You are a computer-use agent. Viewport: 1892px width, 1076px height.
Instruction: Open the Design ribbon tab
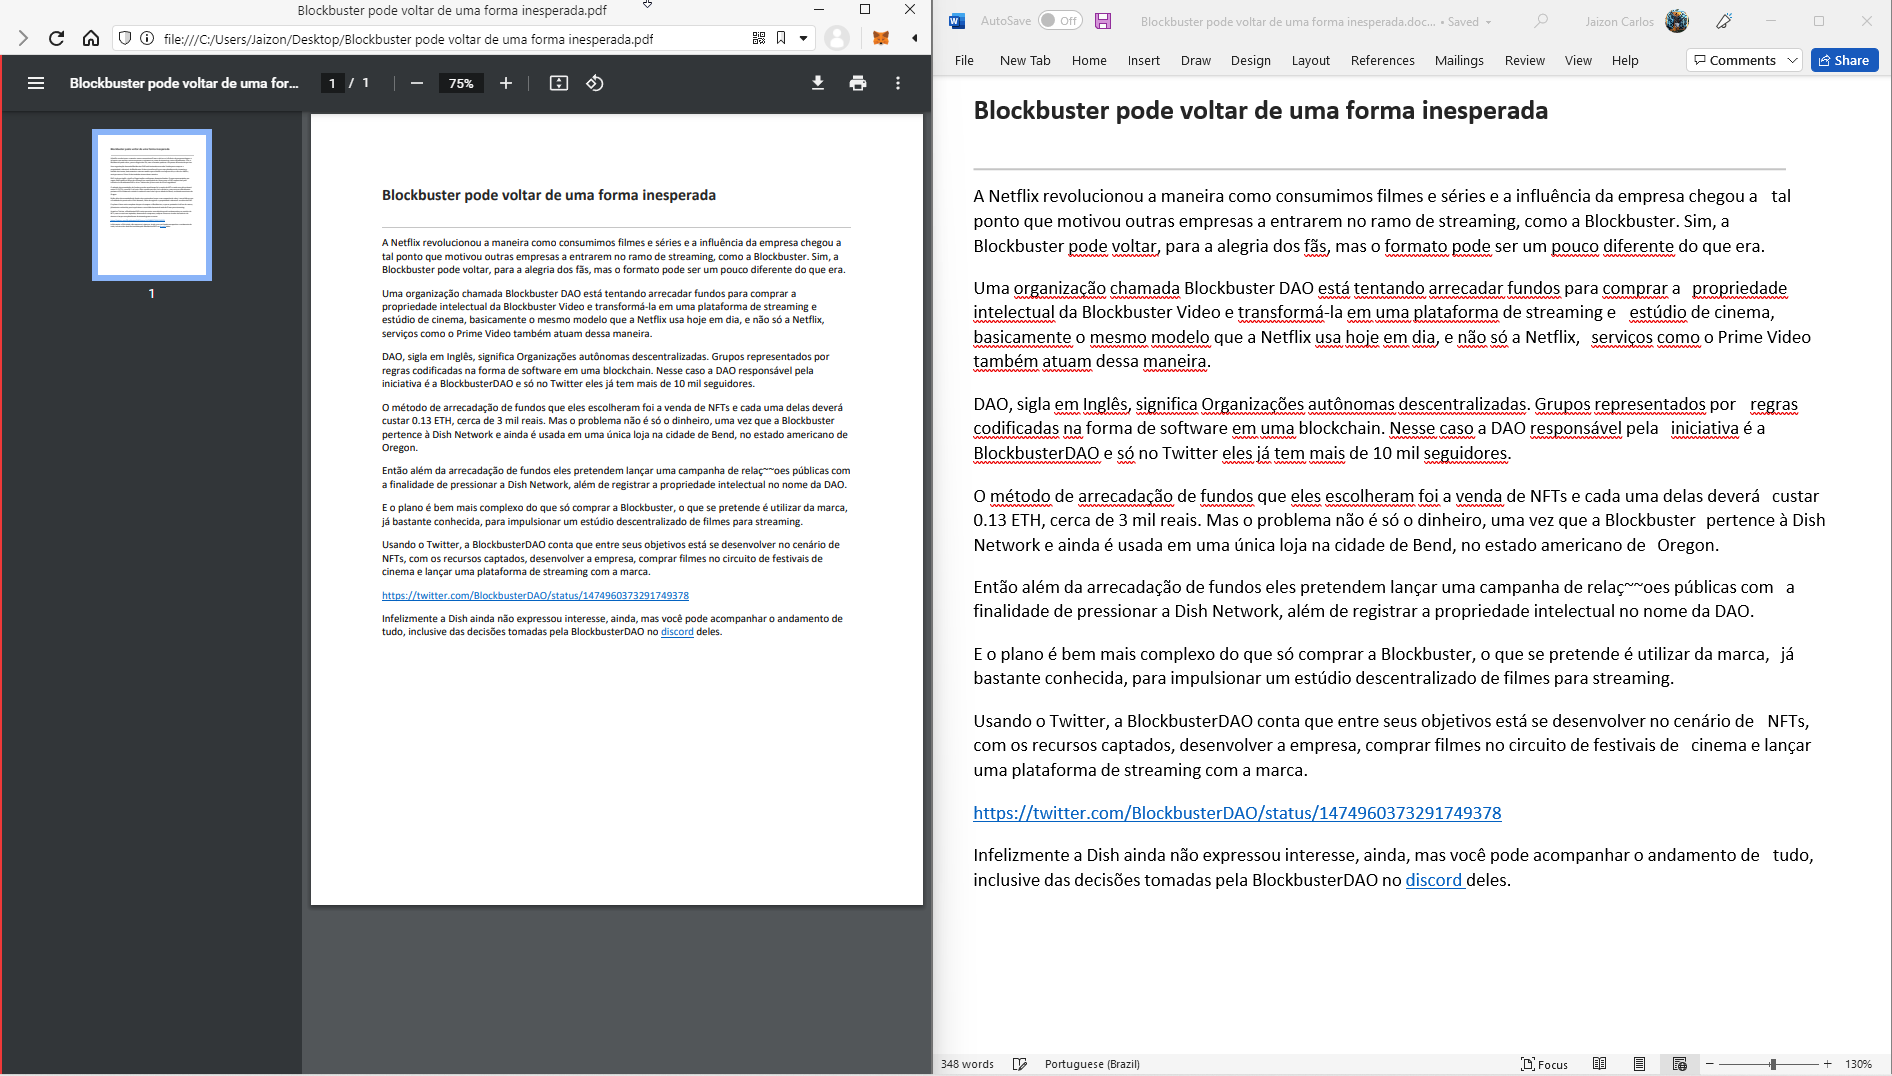(x=1251, y=60)
